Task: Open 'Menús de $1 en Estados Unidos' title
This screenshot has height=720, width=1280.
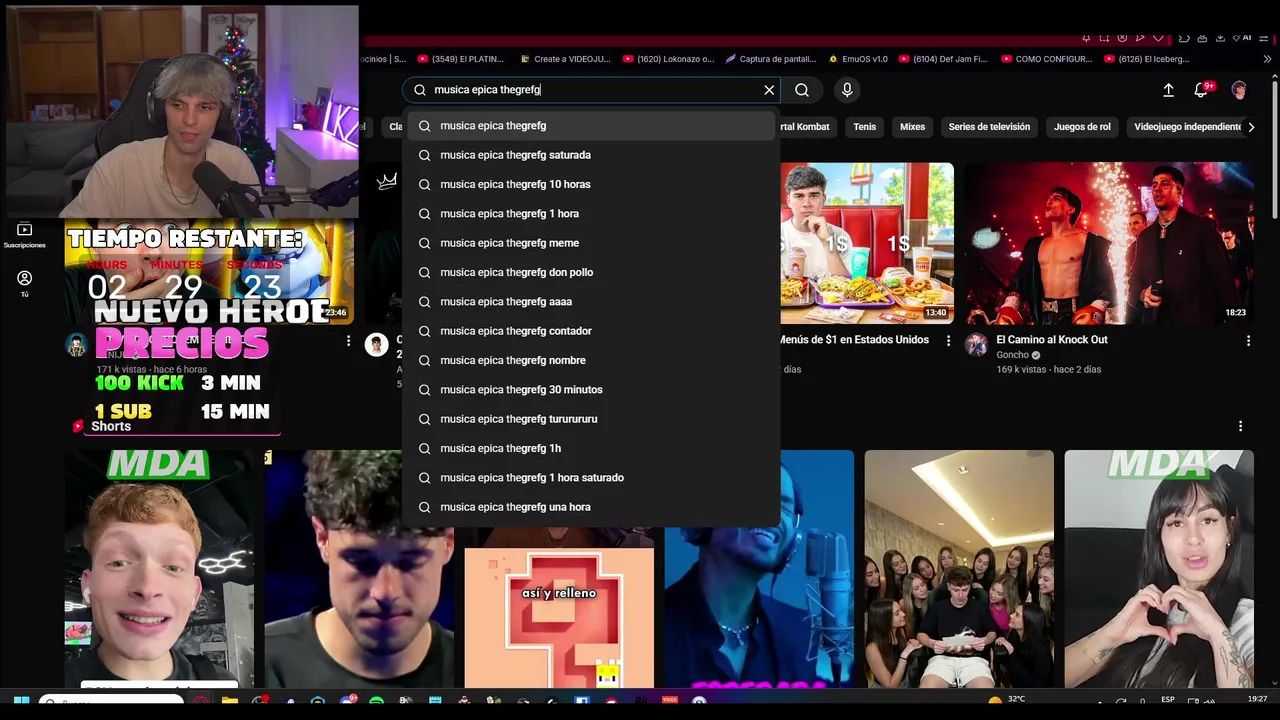Action: 854,340
